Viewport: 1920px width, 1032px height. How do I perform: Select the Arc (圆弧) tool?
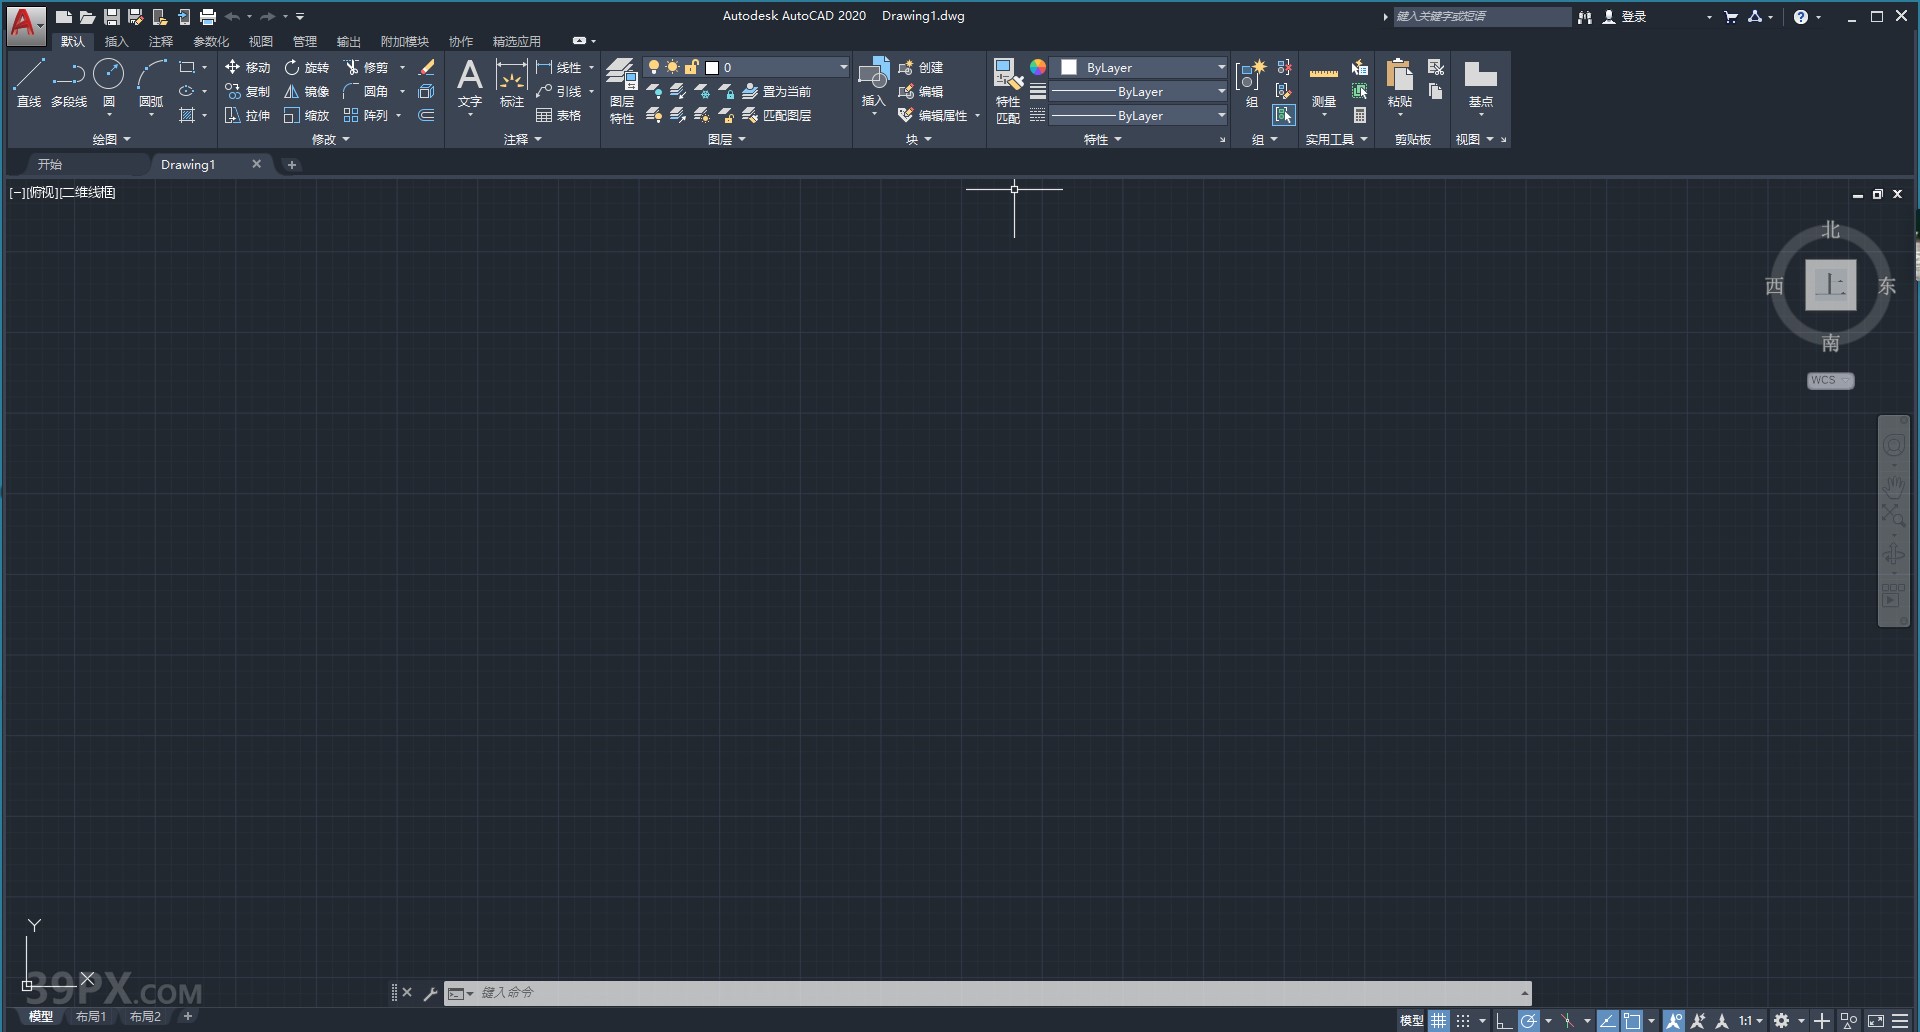[x=151, y=83]
